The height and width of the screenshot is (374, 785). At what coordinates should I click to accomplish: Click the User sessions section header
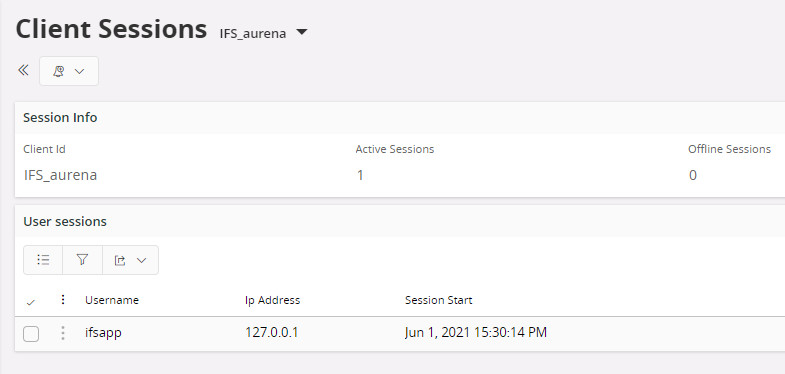click(x=65, y=221)
